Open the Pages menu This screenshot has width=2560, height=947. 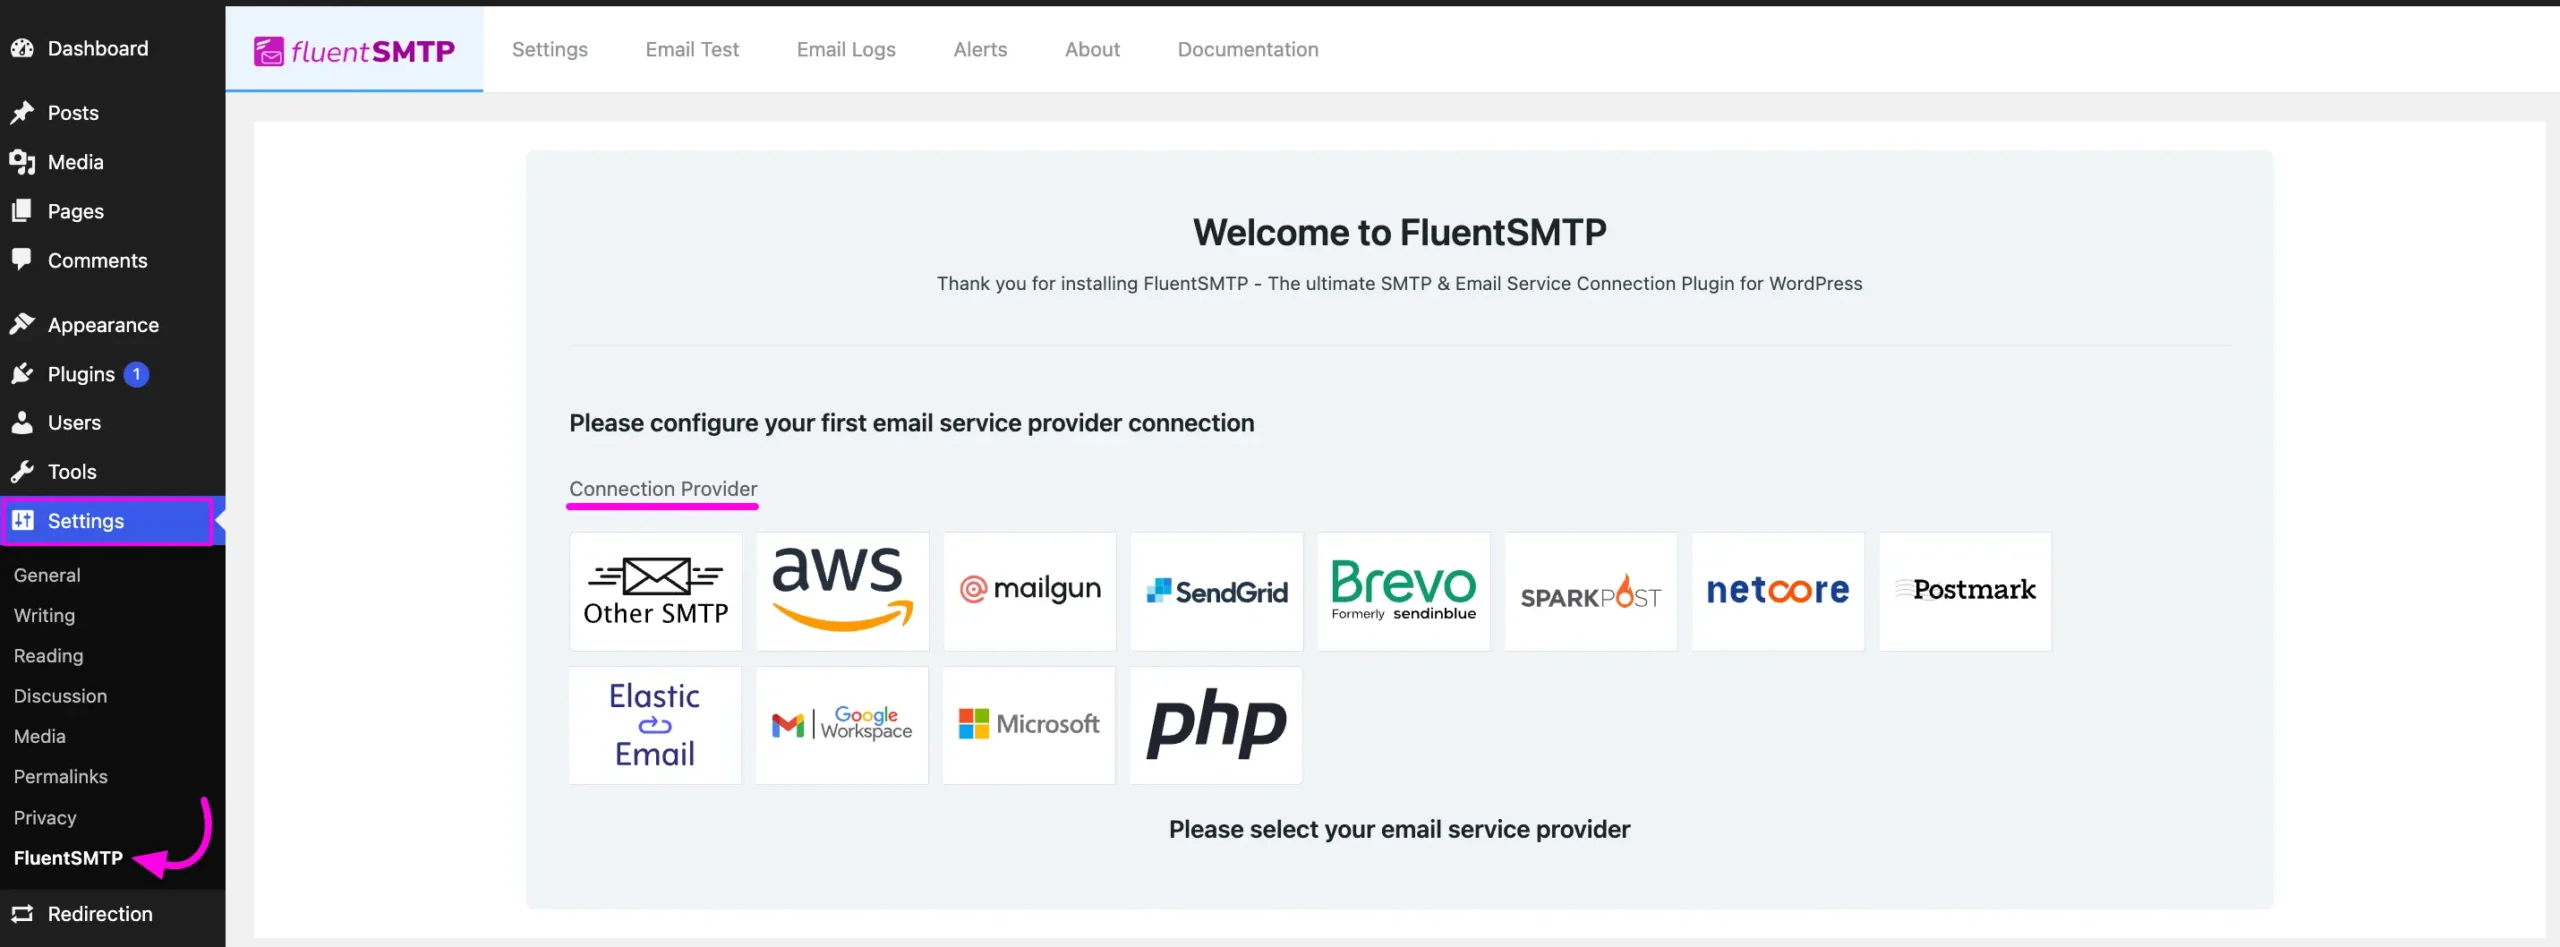pos(76,211)
